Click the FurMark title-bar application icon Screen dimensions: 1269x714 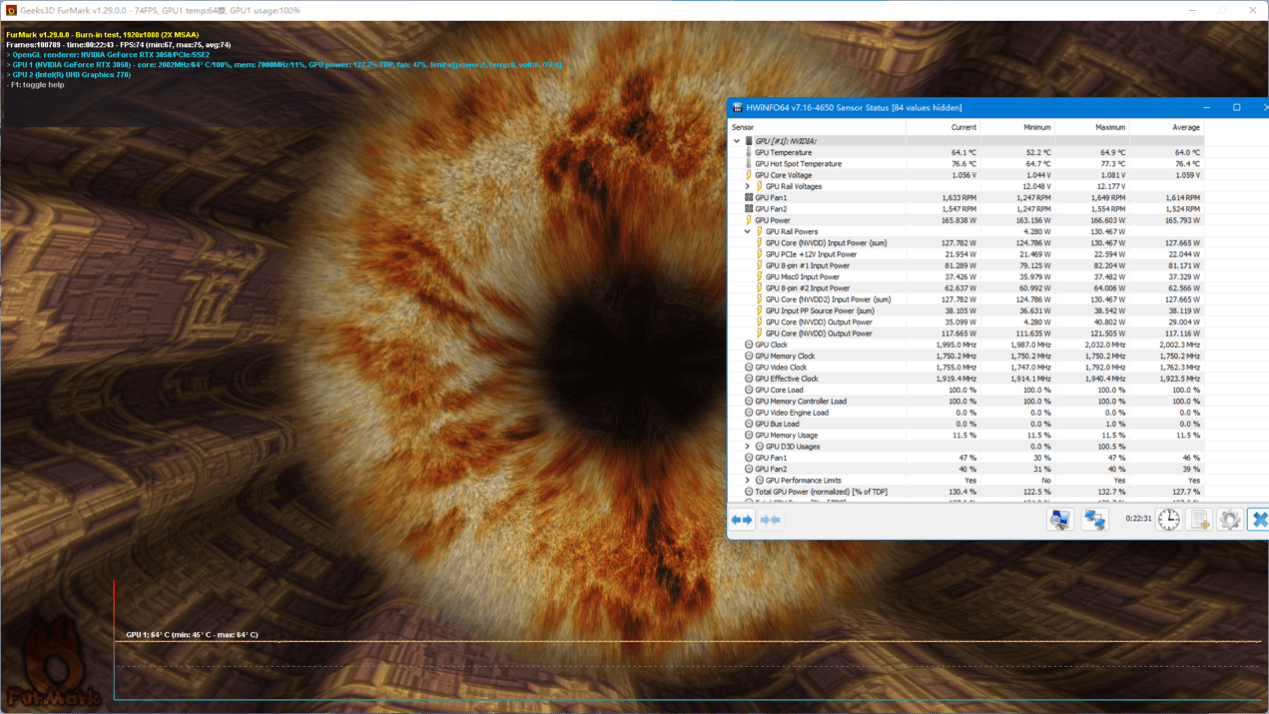point(10,9)
